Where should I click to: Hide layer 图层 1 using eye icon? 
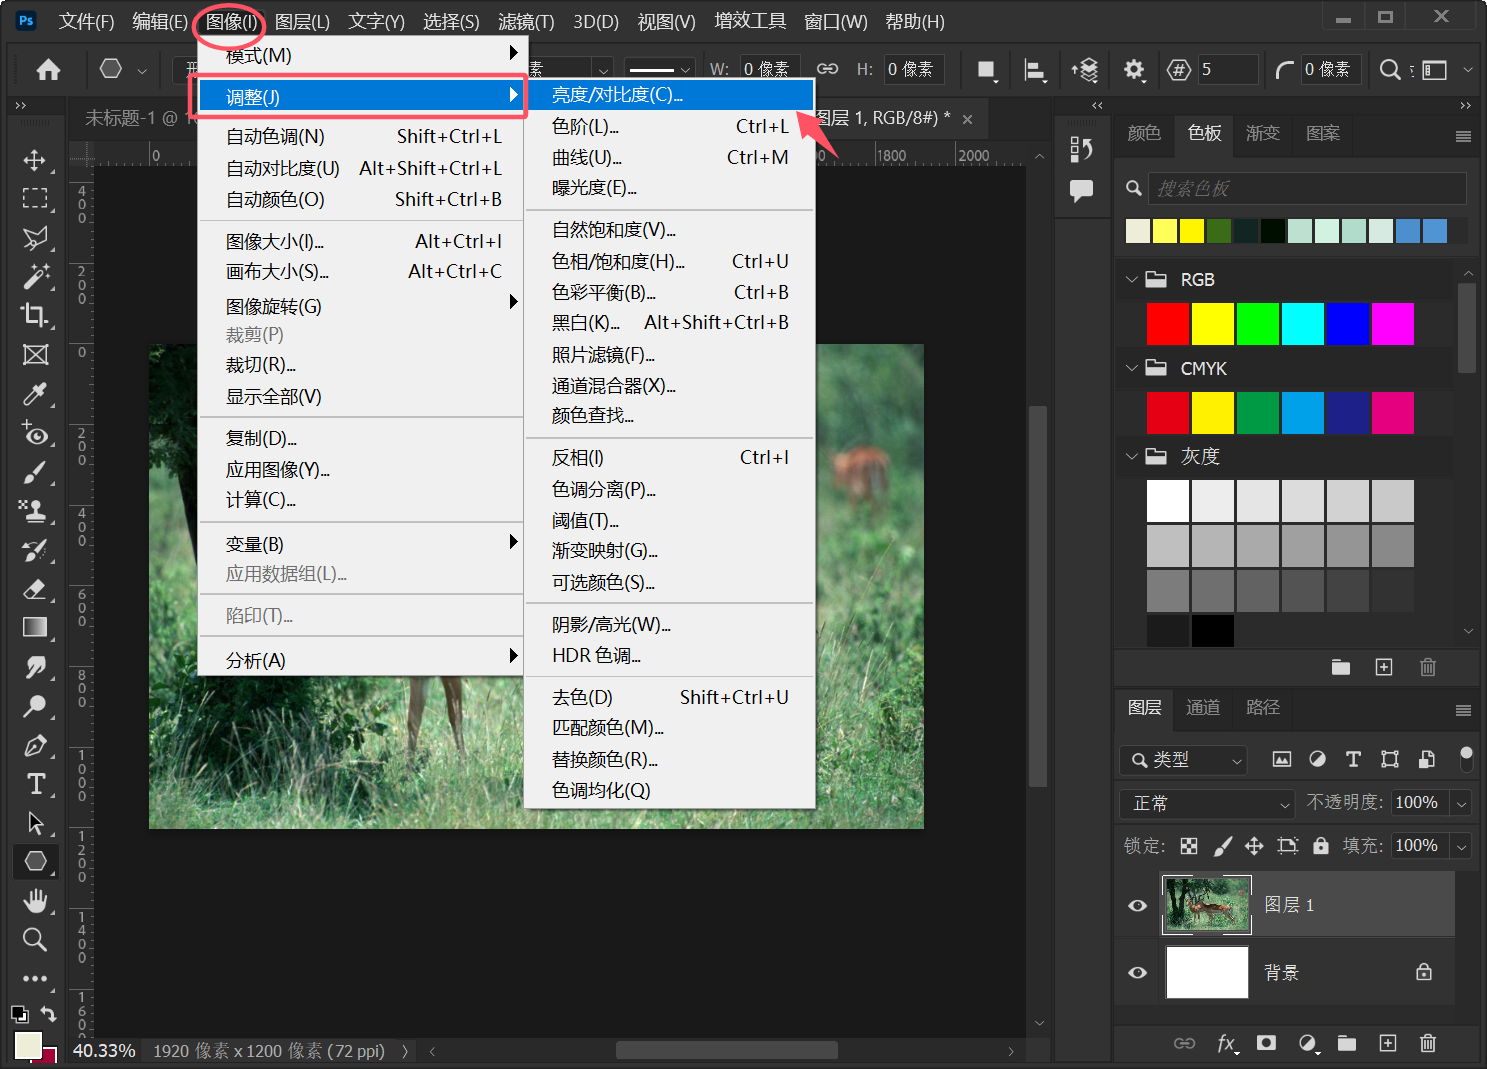click(x=1138, y=905)
